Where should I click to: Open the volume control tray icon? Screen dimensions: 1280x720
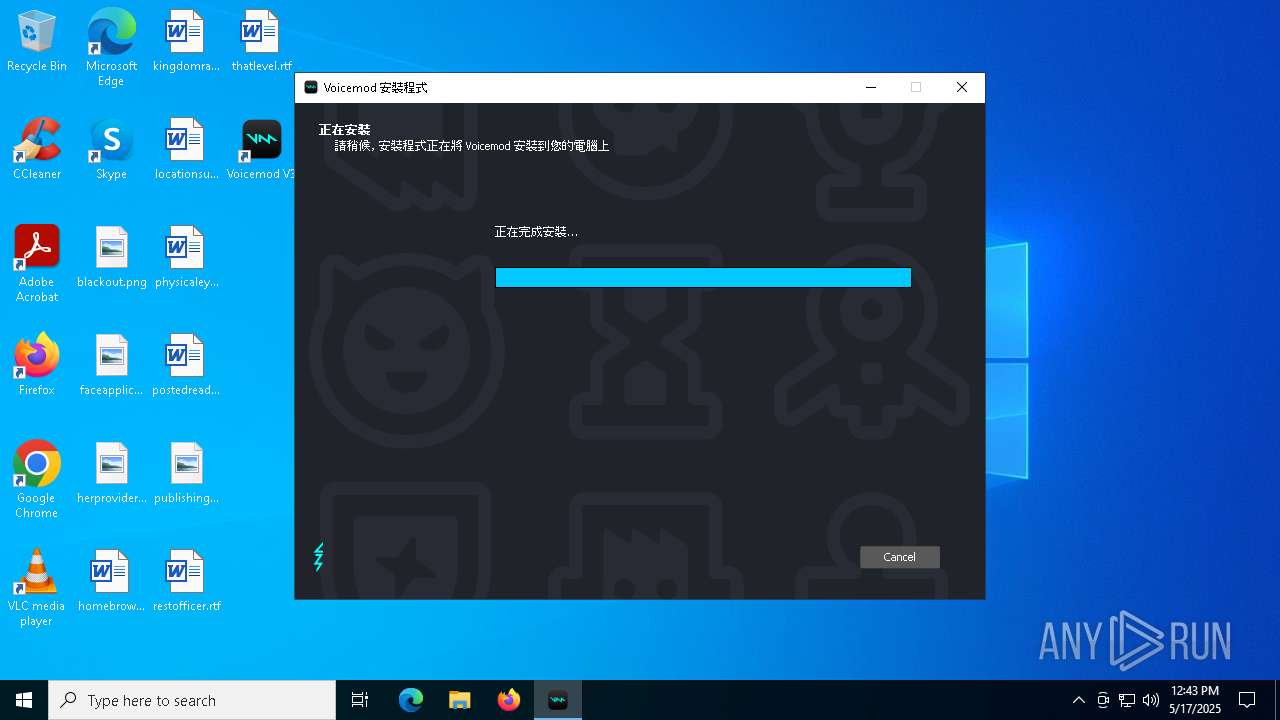tap(1151, 700)
